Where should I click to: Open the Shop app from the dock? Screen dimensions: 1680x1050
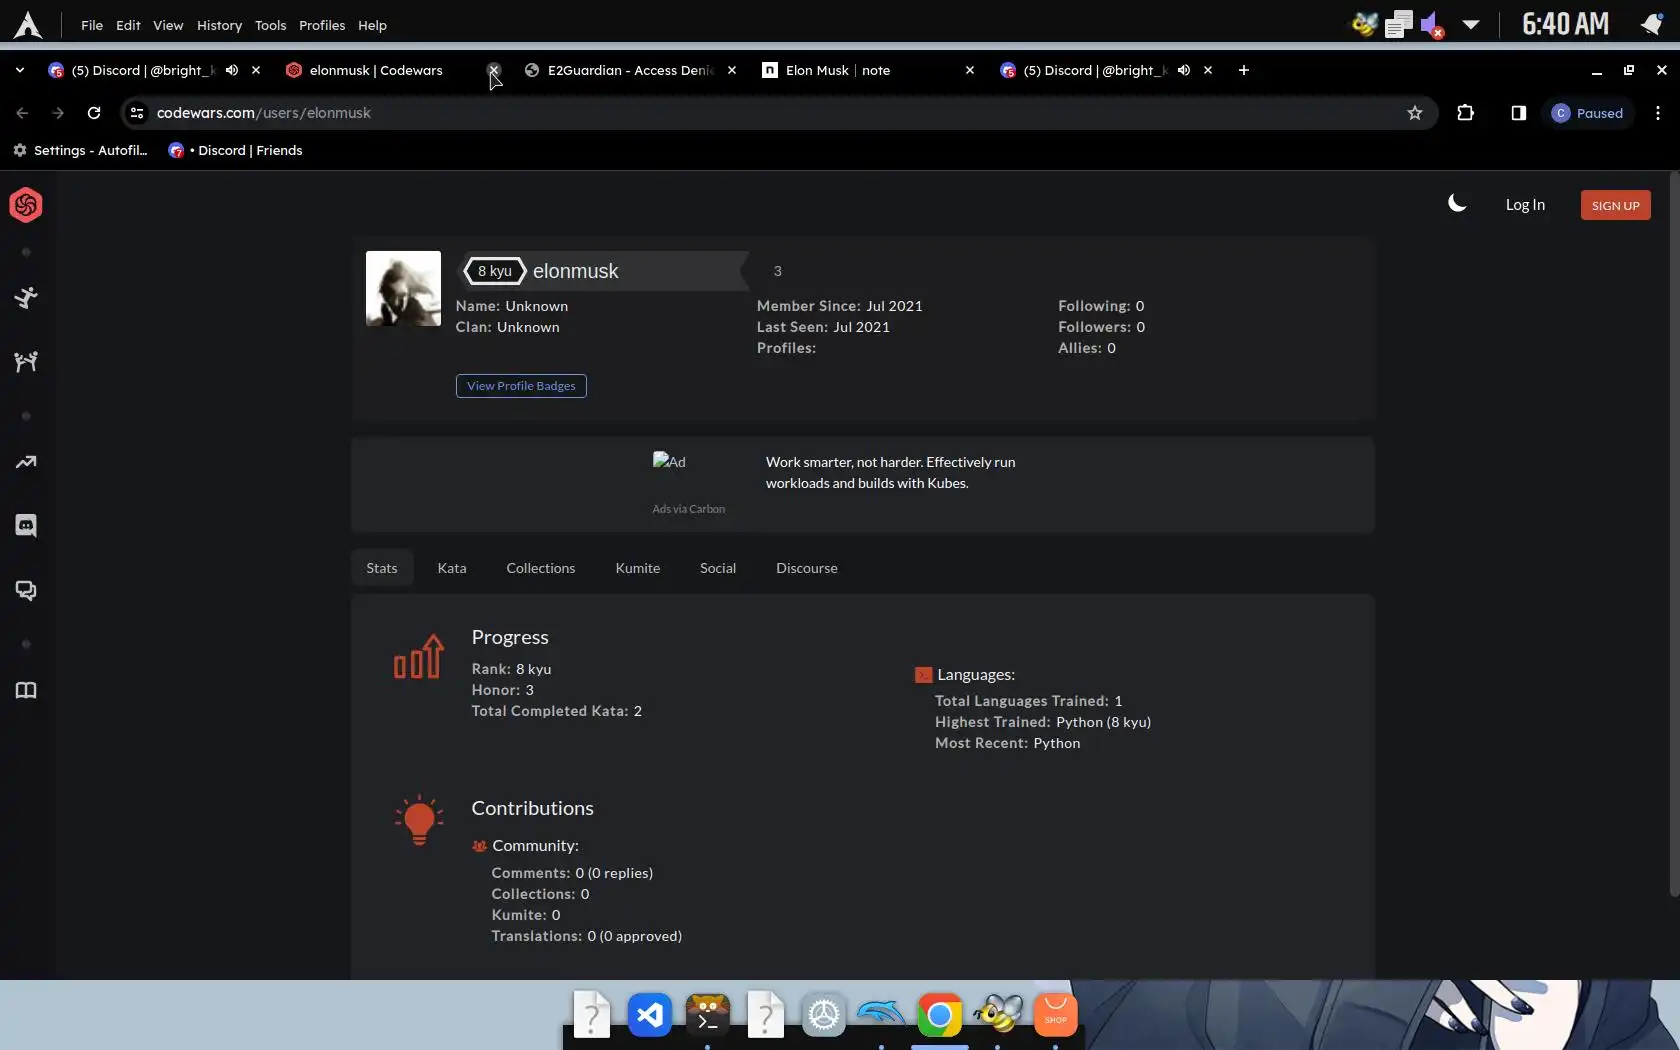pyautogui.click(x=1056, y=1016)
